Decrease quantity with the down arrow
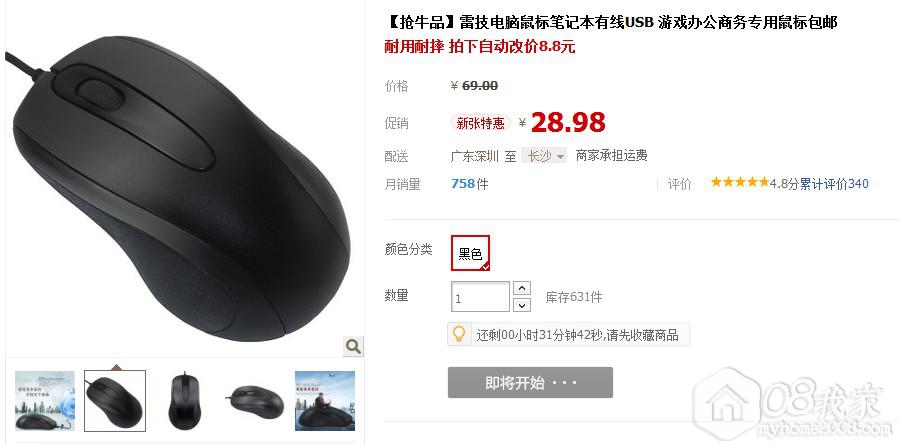 (521, 305)
